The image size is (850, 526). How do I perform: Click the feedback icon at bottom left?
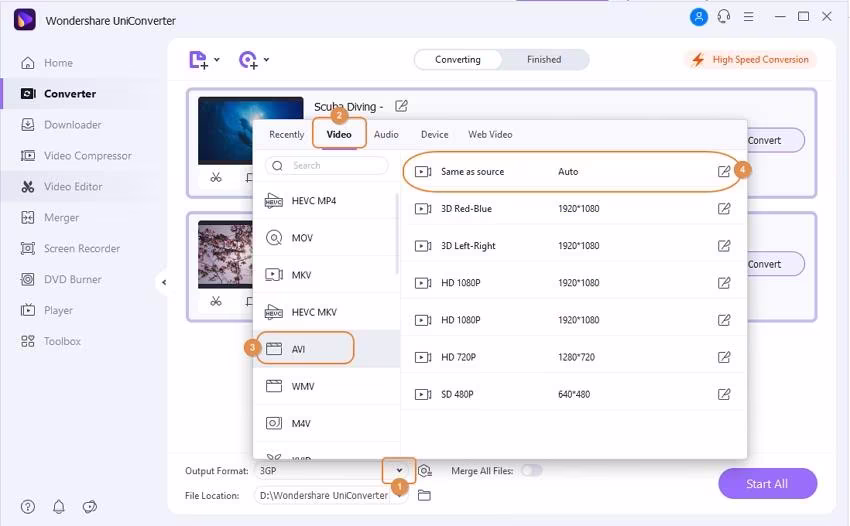point(89,506)
